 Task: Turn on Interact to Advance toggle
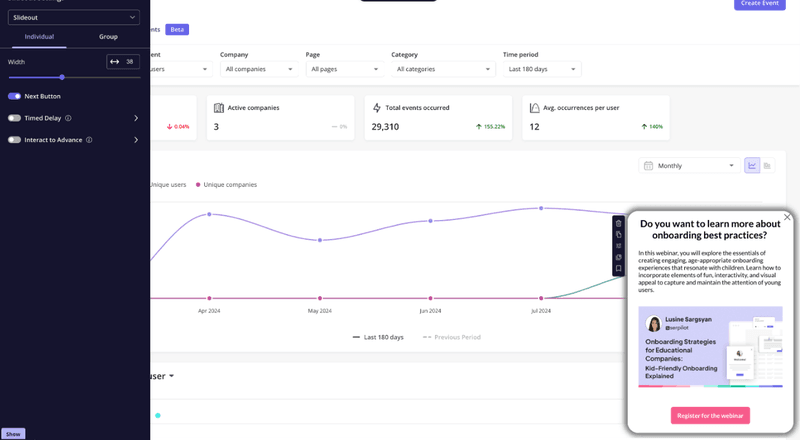[14, 140]
